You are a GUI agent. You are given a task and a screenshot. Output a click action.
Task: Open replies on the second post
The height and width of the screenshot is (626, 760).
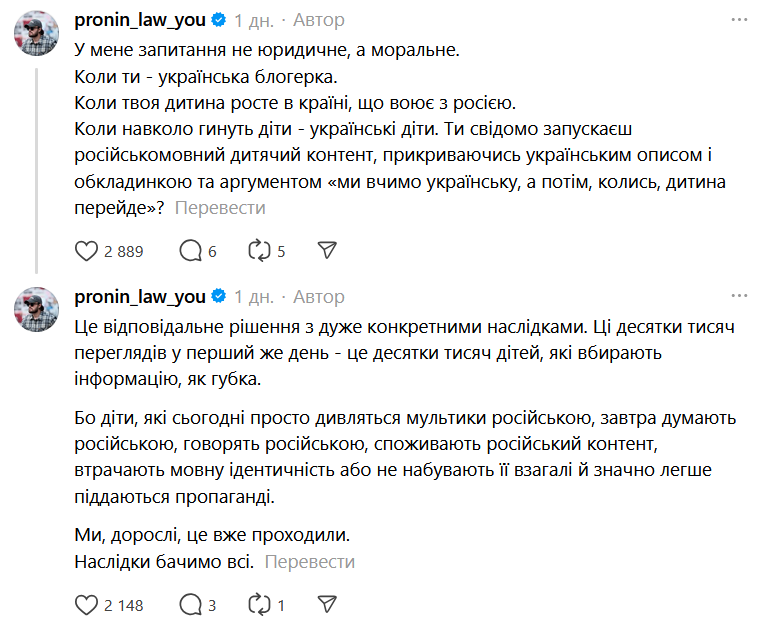(190, 605)
